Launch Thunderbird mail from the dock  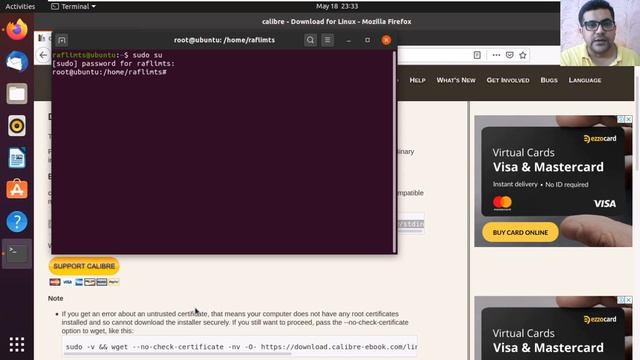[17, 62]
